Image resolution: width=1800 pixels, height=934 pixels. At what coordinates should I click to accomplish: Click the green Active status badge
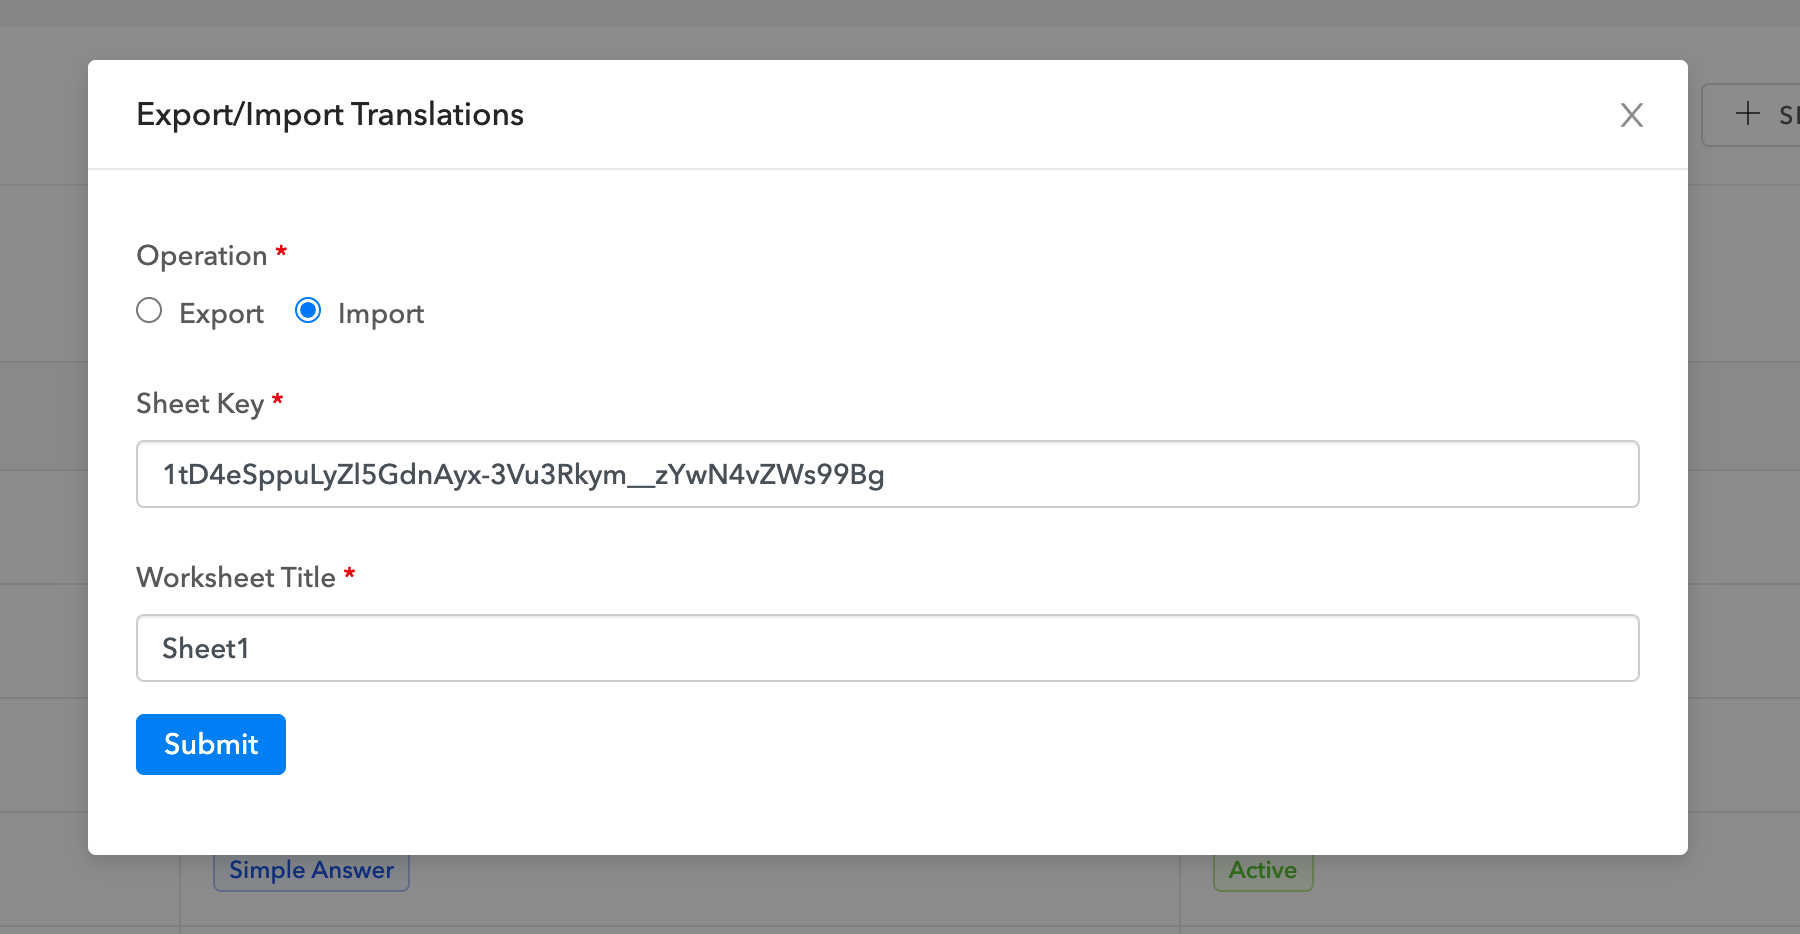coord(1262,871)
